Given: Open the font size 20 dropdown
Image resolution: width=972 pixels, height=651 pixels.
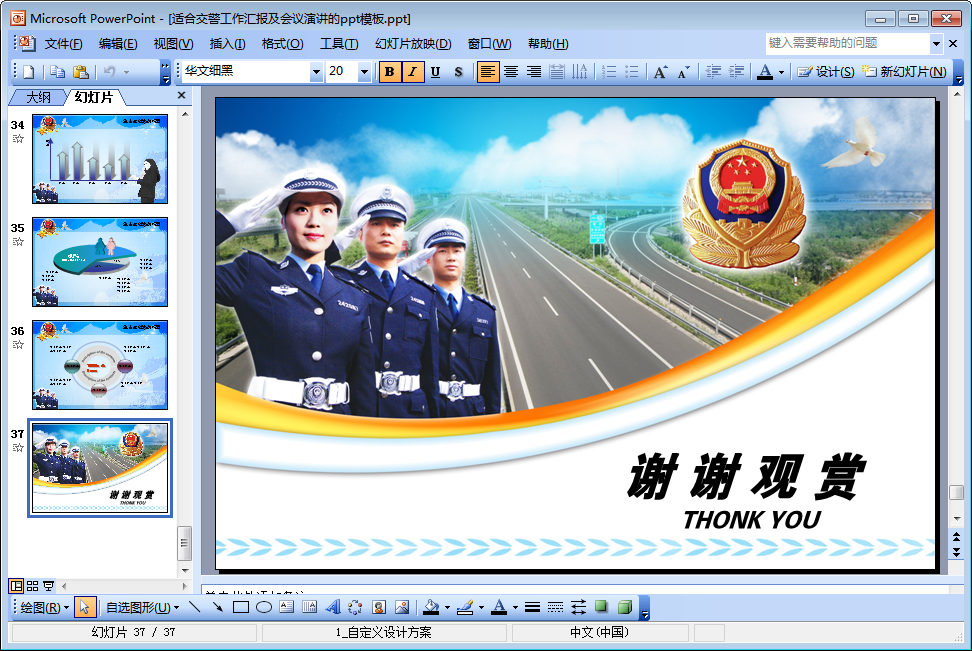Looking at the screenshot, I should click(x=364, y=72).
